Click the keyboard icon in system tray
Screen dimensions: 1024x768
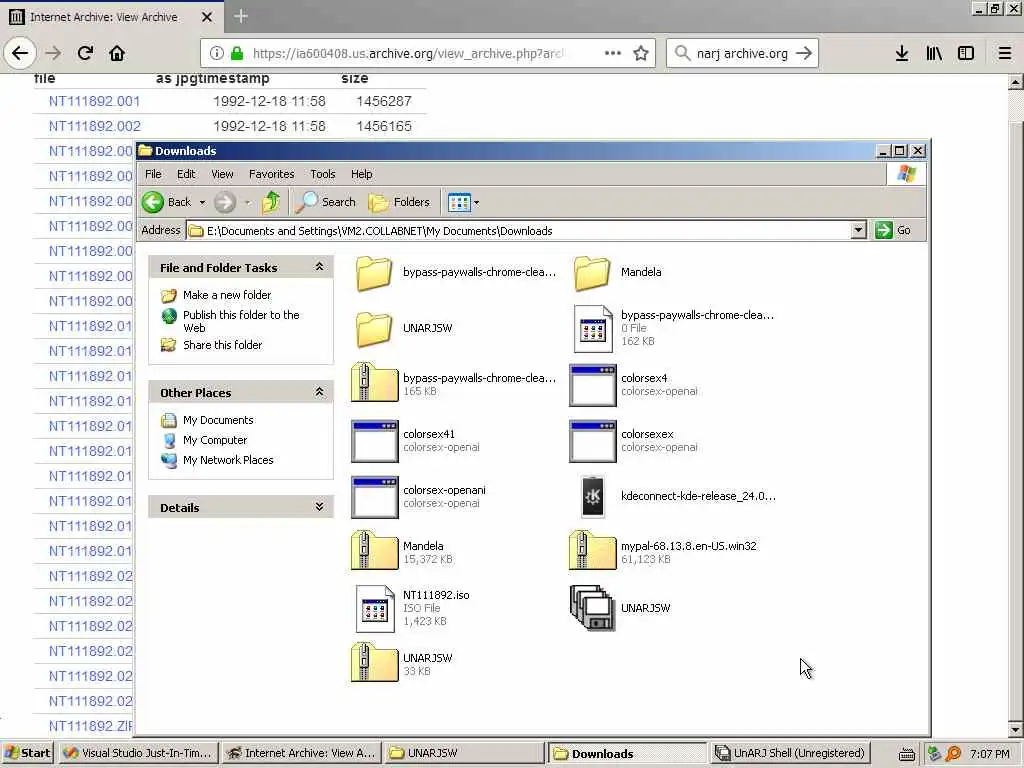(906, 754)
